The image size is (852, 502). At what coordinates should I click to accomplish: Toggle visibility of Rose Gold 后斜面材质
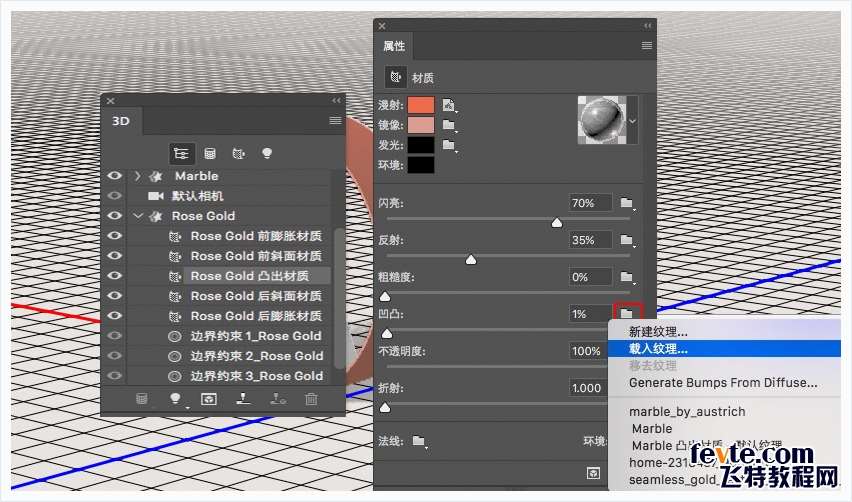(x=114, y=296)
